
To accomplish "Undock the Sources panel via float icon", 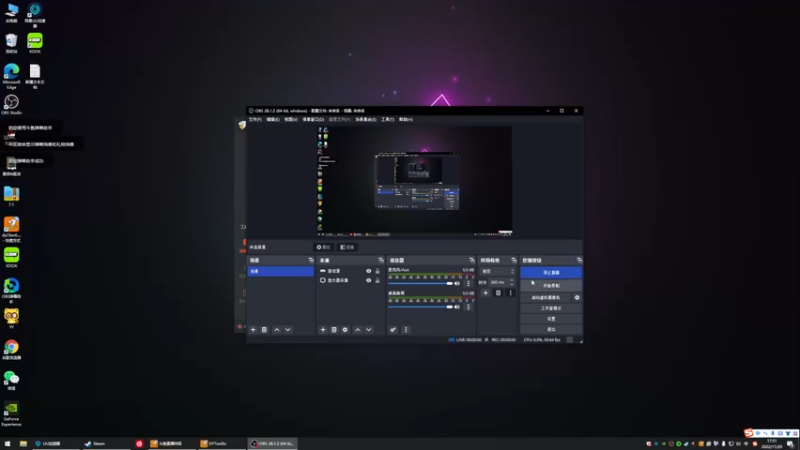I will coord(381,260).
